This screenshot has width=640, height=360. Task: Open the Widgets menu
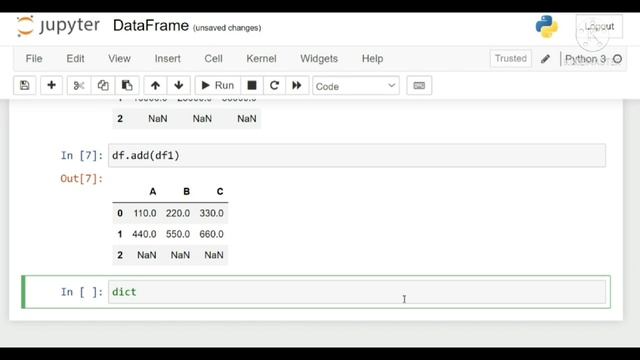coord(319,59)
